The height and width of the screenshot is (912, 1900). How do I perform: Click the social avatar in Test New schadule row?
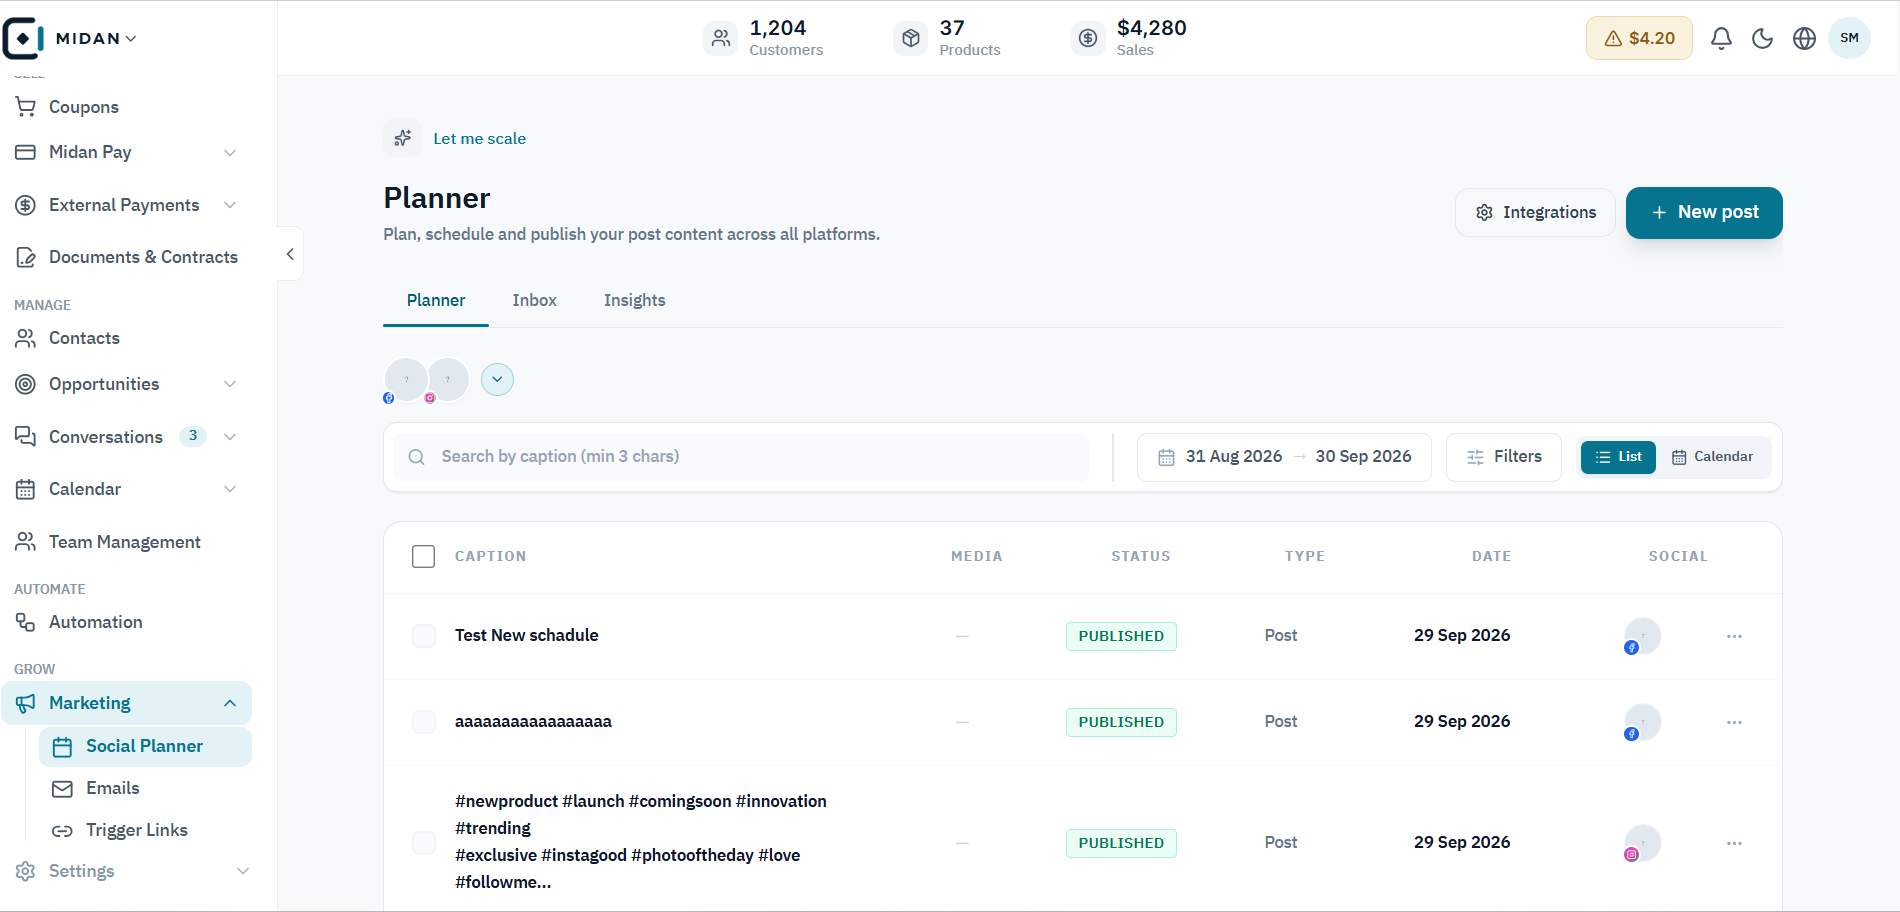(1642, 636)
